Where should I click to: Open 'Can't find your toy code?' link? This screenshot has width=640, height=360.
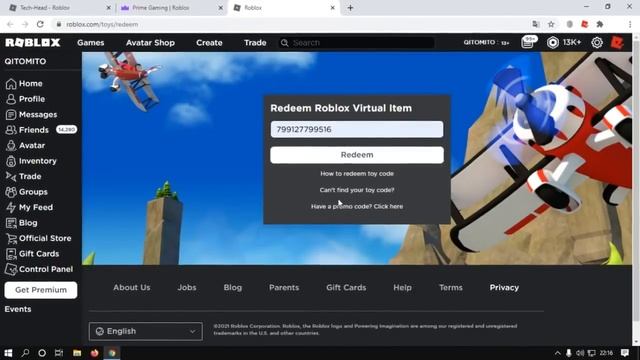point(357,190)
